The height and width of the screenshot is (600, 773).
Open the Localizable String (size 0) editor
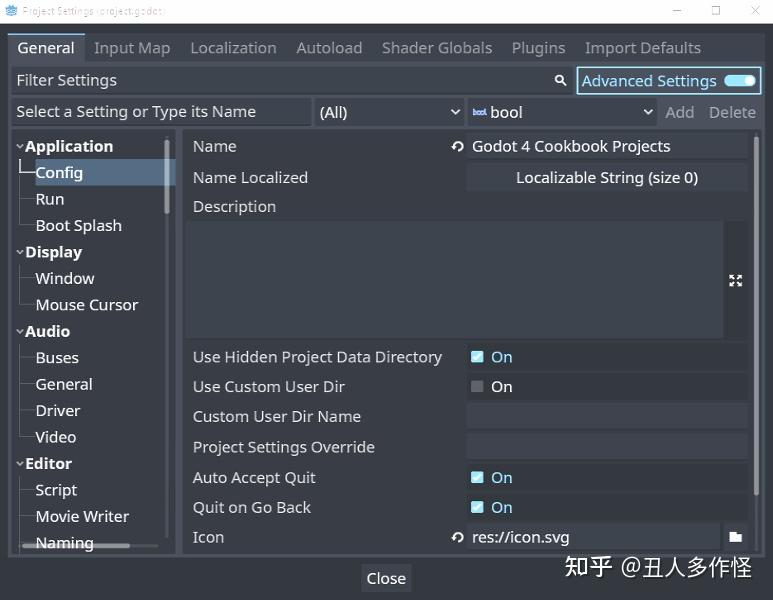click(606, 178)
